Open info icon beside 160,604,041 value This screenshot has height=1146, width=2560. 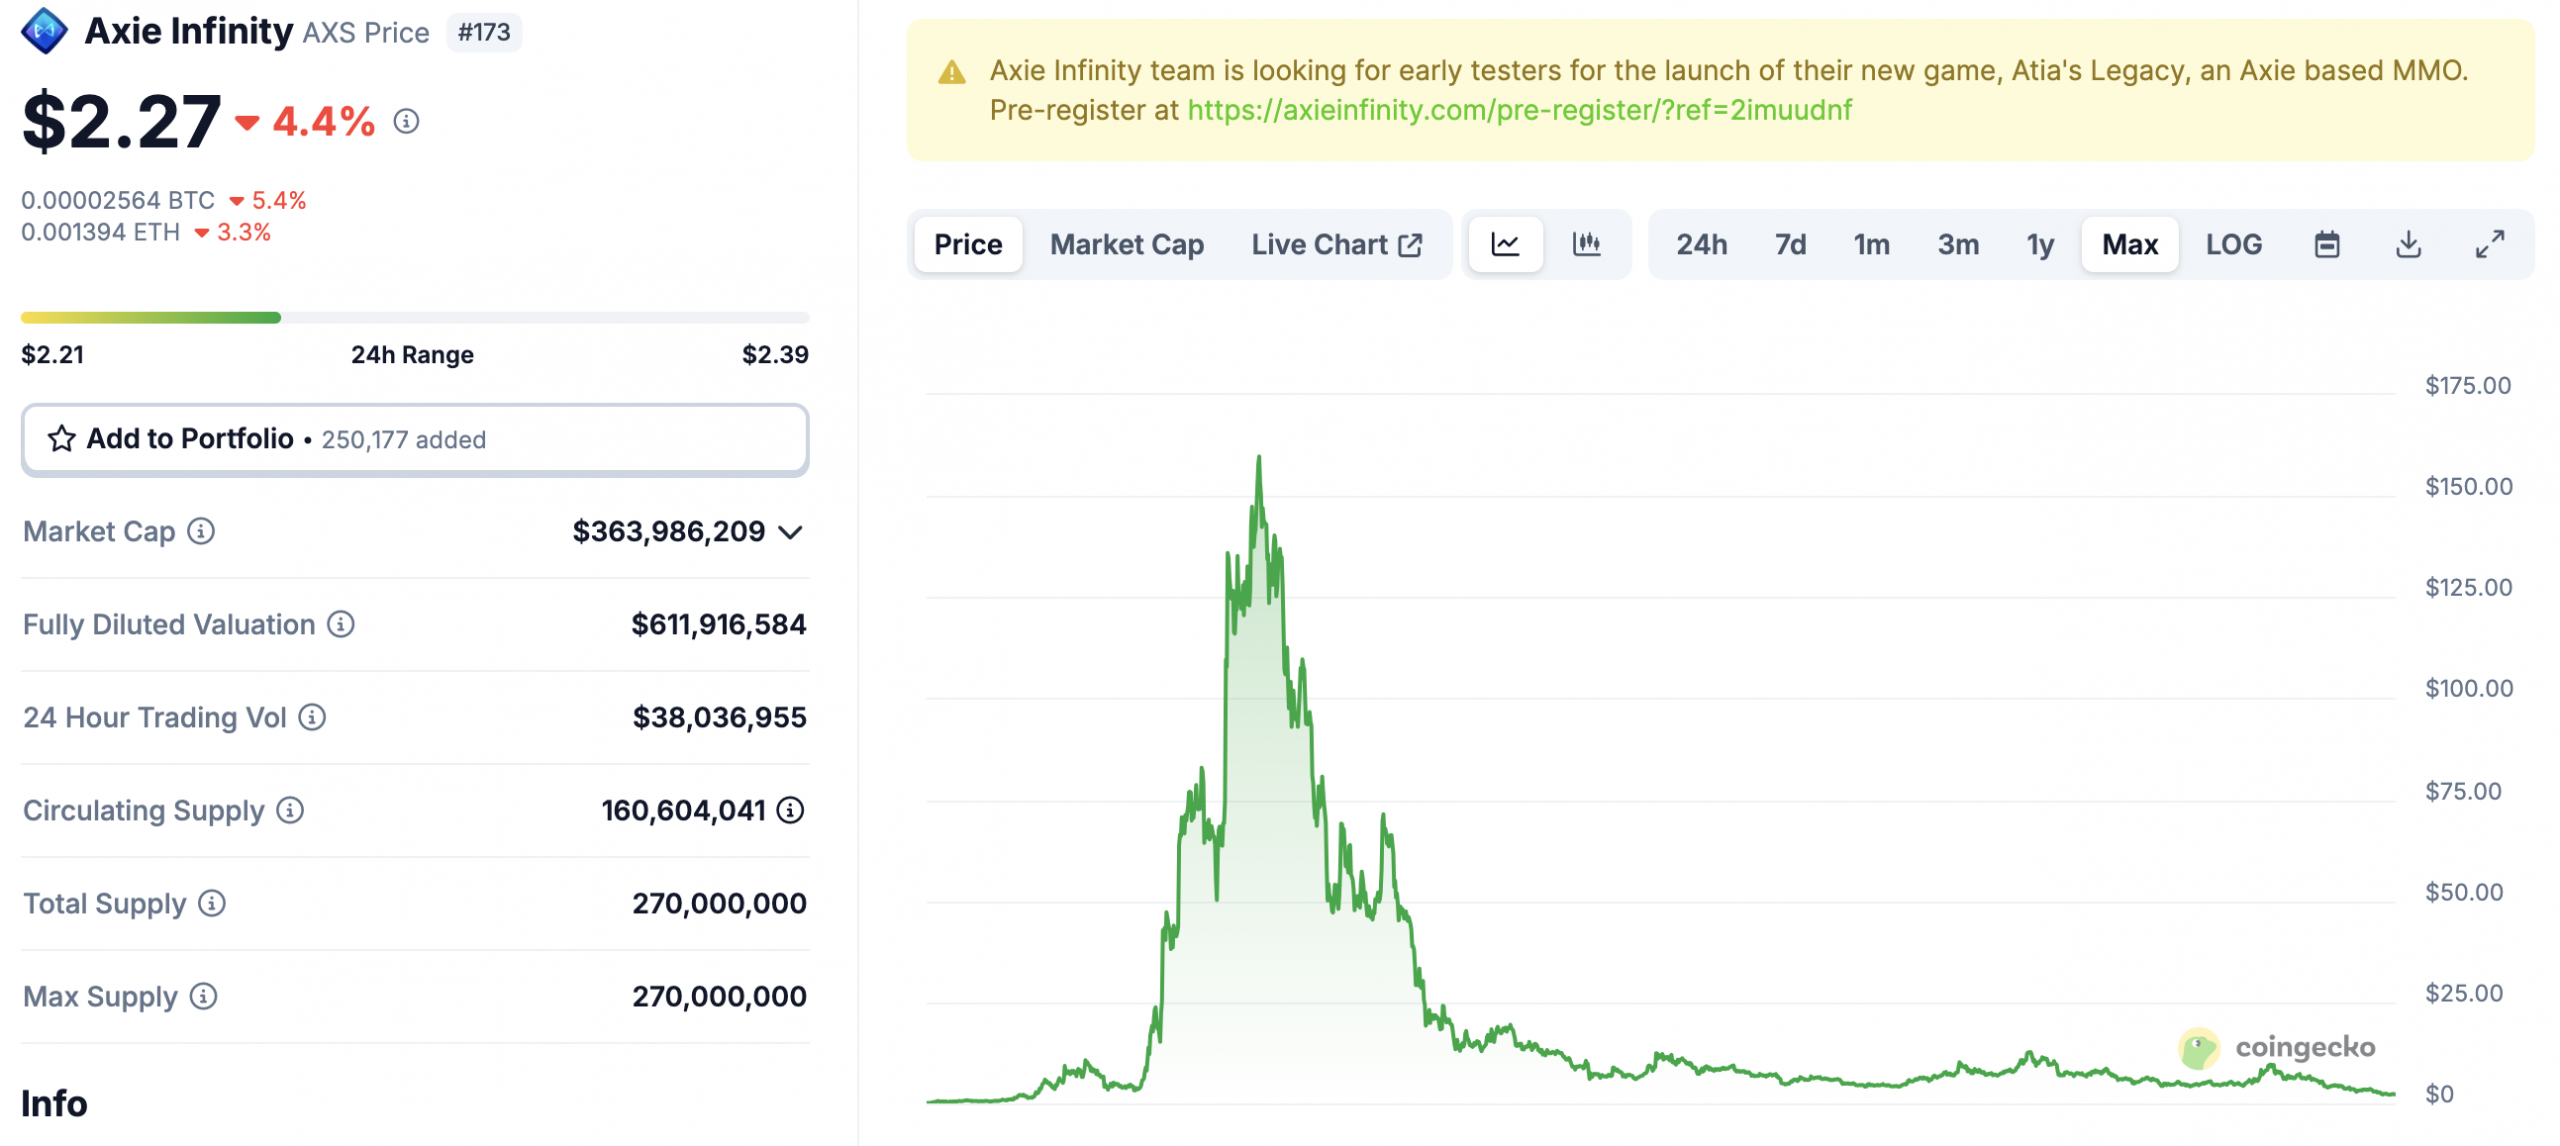coord(790,810)
